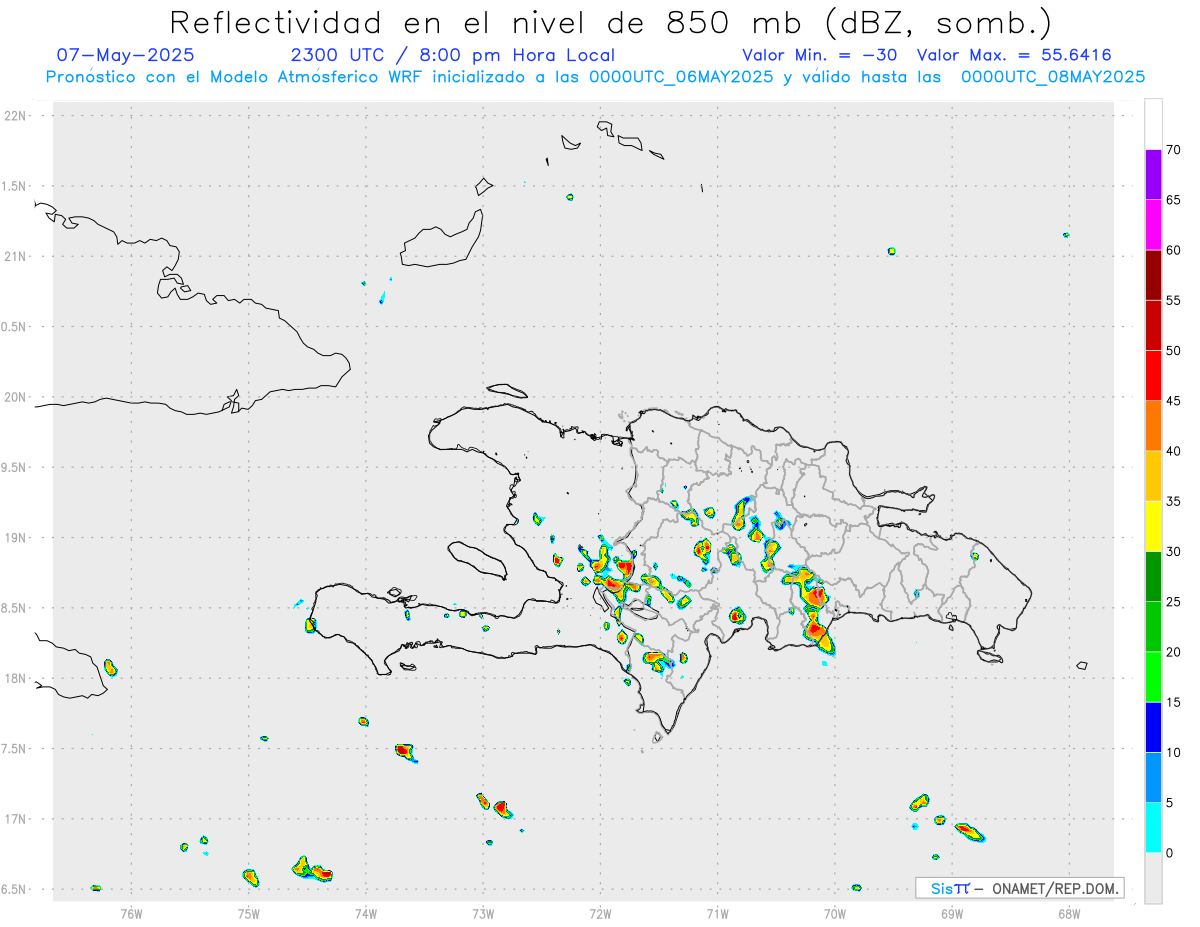Click the '35' tick label on the colorbar
The image size is (1200, 927).
point(1173,501)
